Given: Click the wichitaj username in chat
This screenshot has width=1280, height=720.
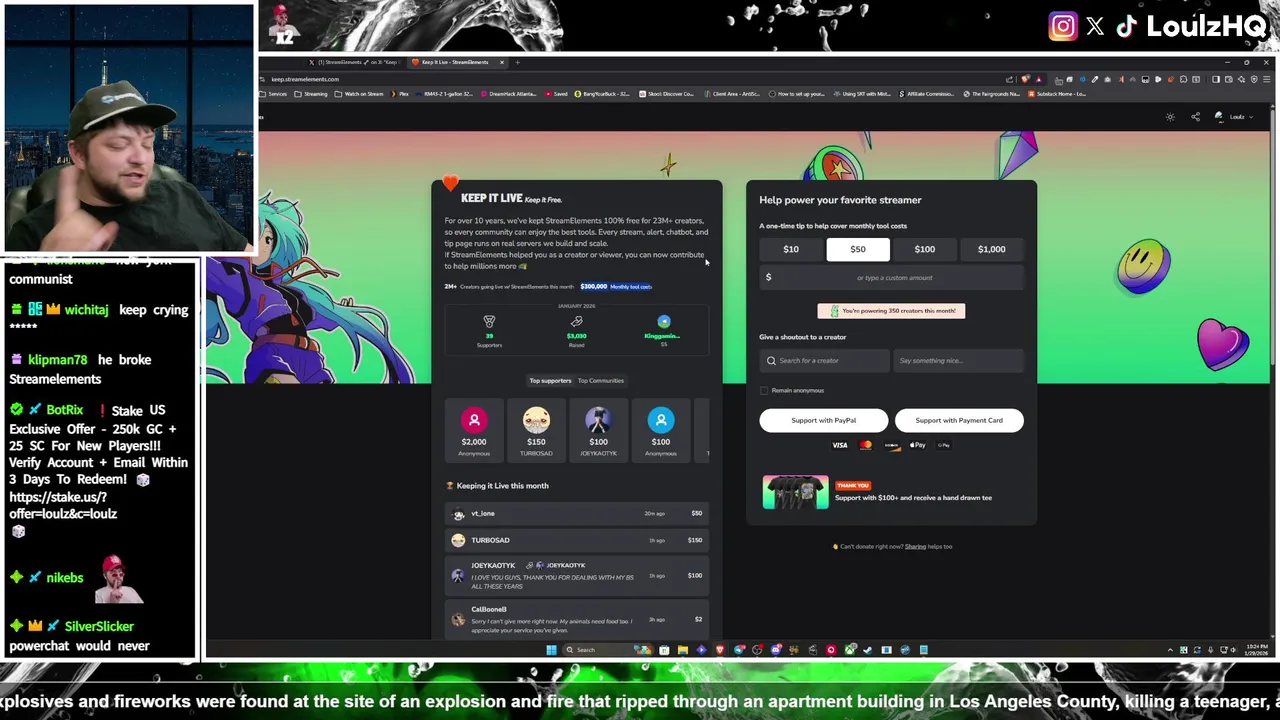Looking at the screenshot, I should coord(86,310).
